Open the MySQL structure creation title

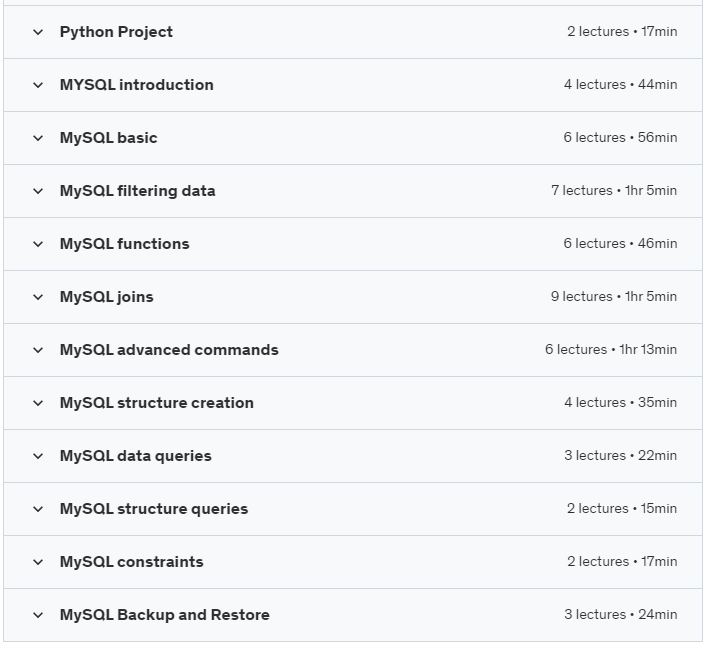[157, 403]
